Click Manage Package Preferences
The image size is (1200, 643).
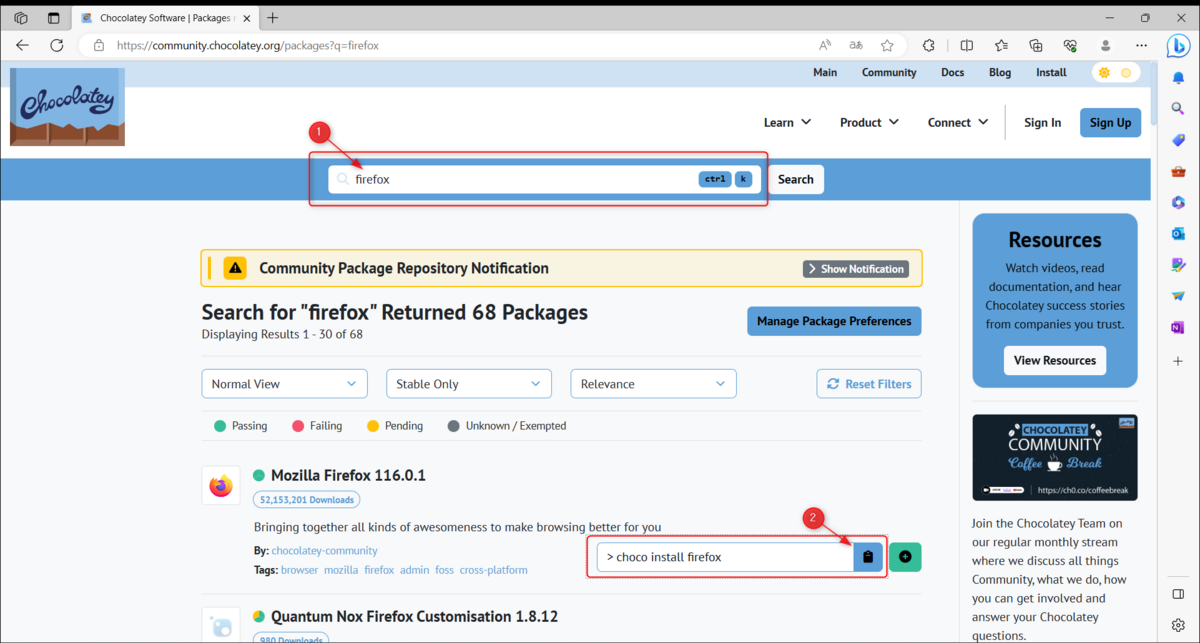(834, 321)
